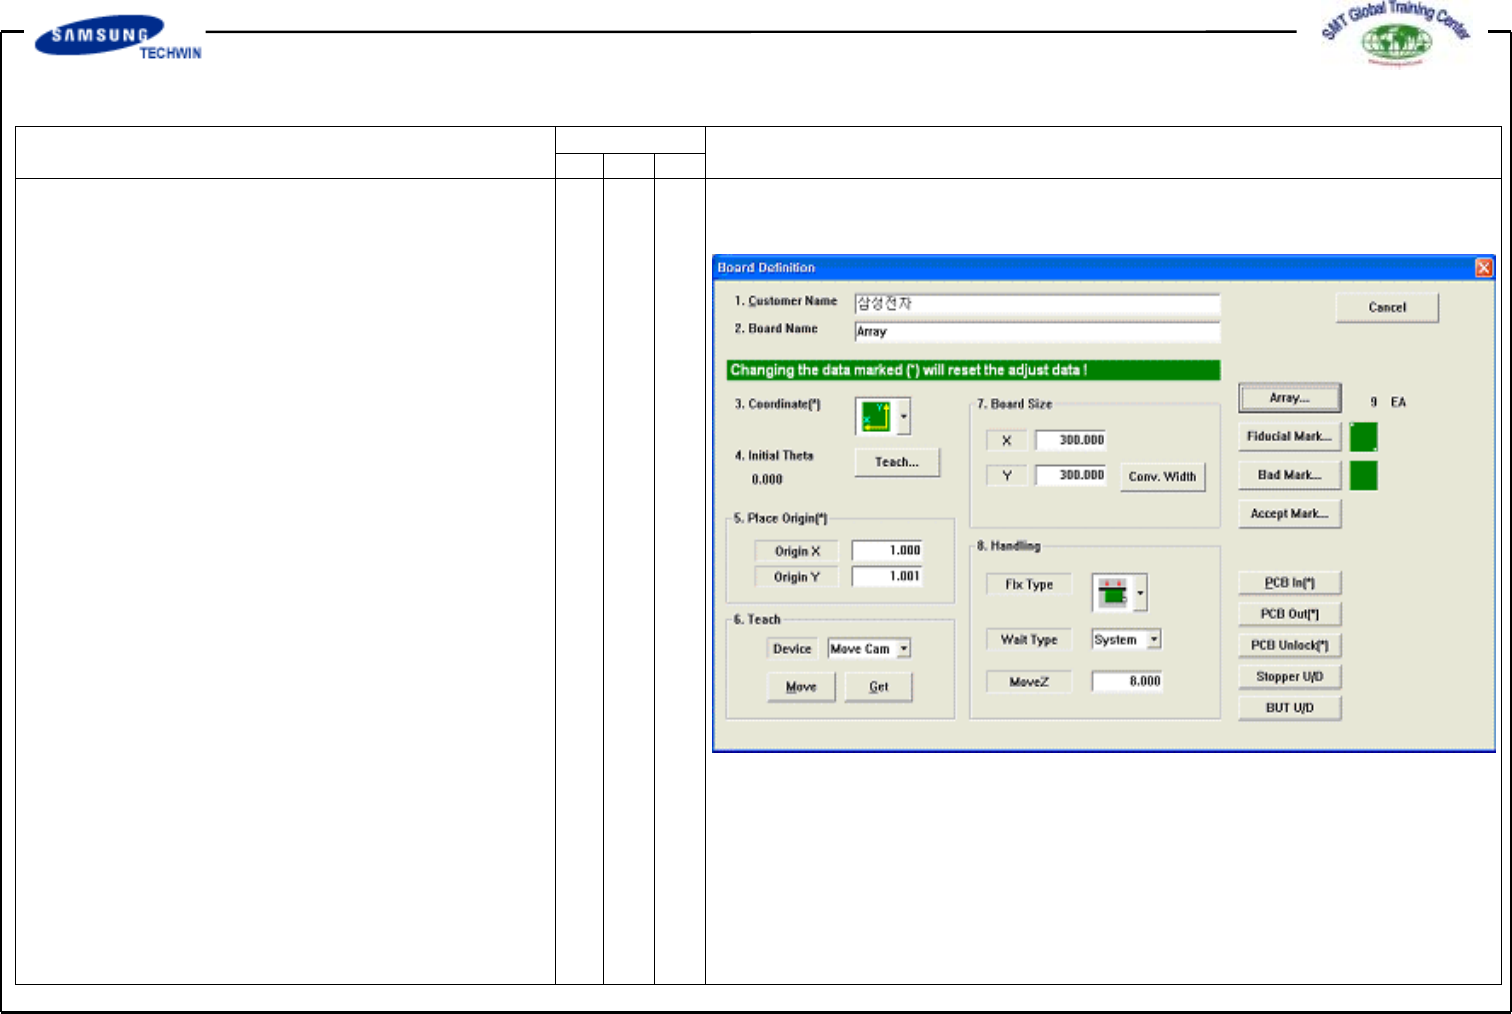This screenshot has width=1512, height=1014.
Task: Click the Conv. Width button
Action: point(1162,477)
